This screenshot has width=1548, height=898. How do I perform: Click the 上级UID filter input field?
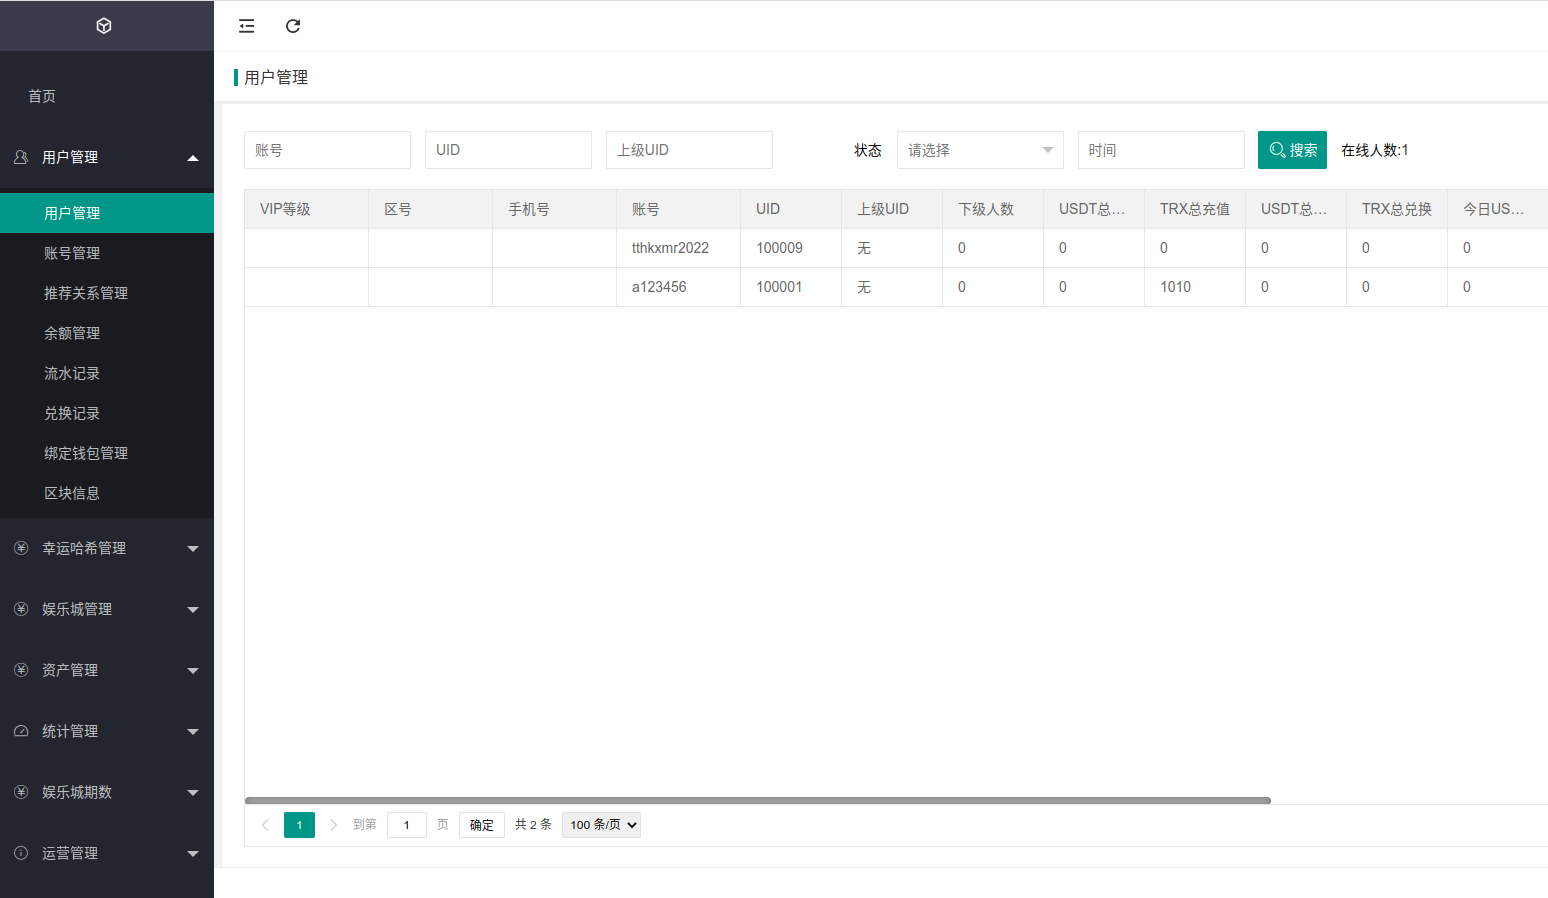(689, 150)
